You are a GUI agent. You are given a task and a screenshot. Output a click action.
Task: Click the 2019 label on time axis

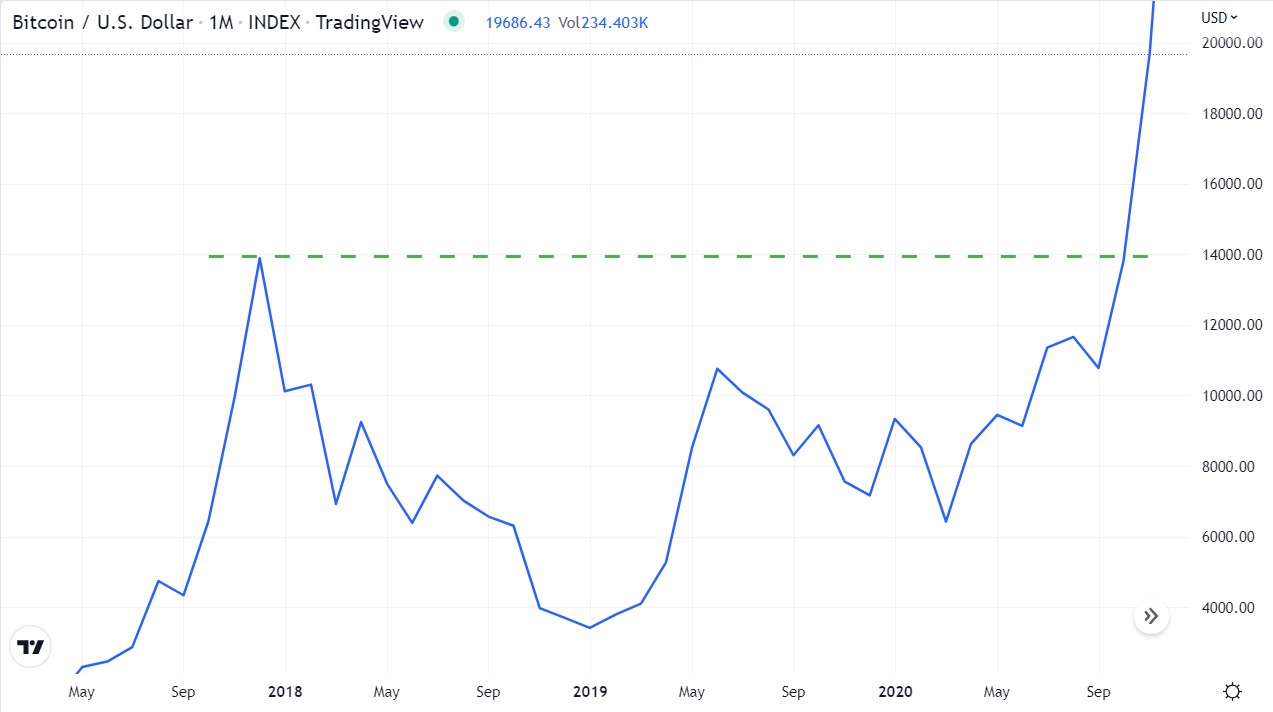(x=589, y=691)
